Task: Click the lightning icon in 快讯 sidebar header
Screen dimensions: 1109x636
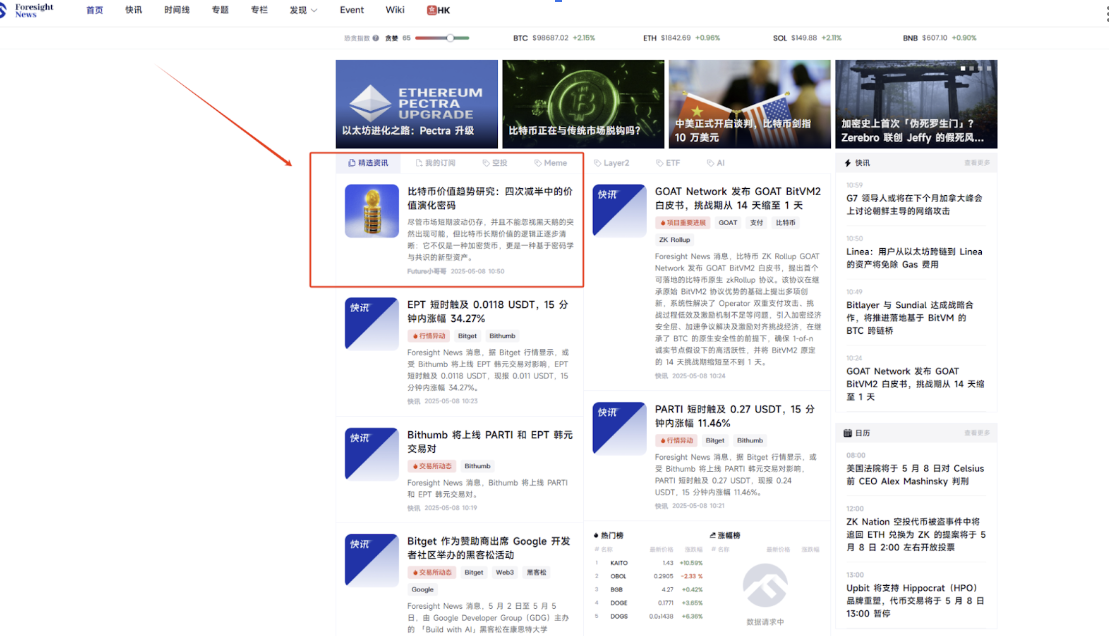Action: [x=848, y=163]
